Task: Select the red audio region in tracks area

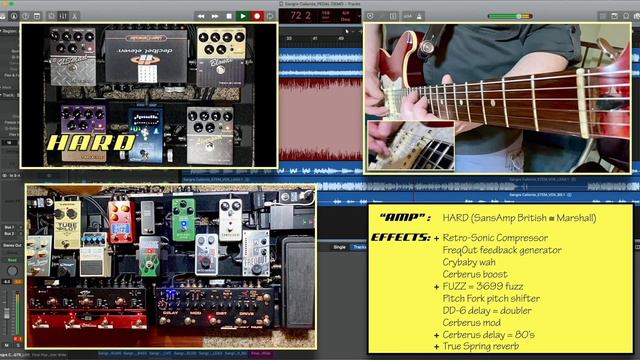Action: click(x=321, y=119)
